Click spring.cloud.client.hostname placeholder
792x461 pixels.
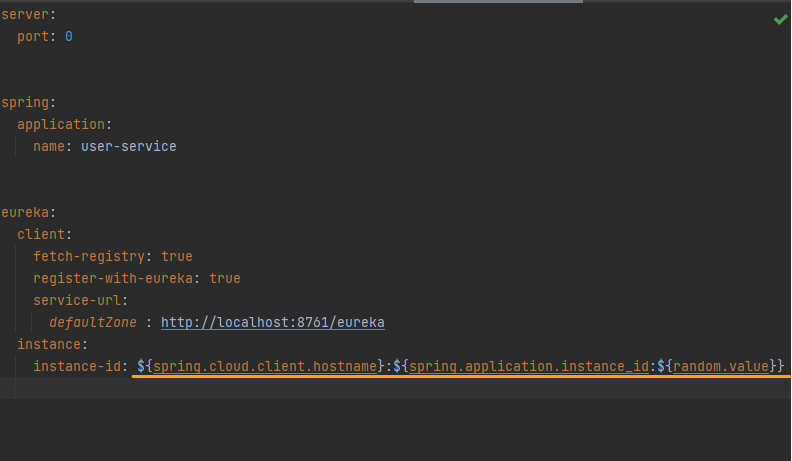[x=265, y=366]
